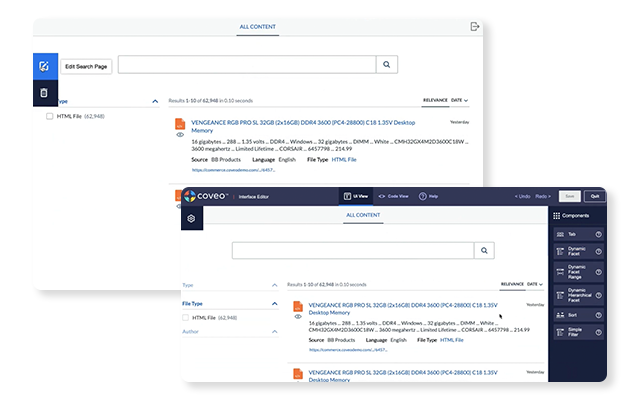Click the search input field in Interface Editor
The width and height of the screenshot is (640, 400).
click(352, 250)
